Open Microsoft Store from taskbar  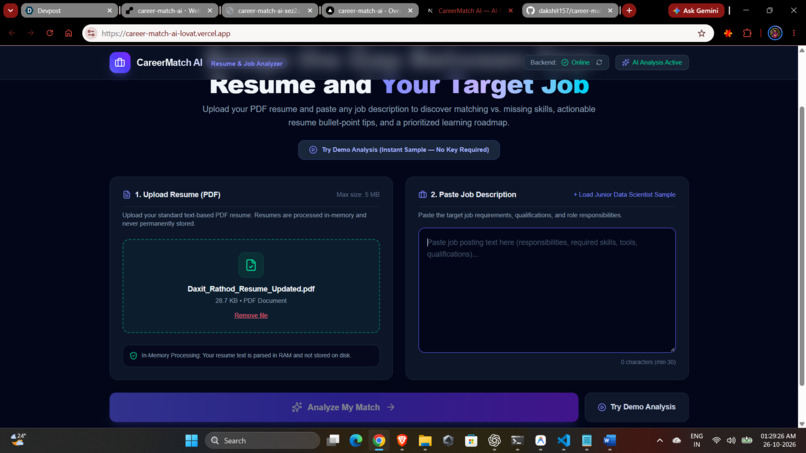[471, 441]
